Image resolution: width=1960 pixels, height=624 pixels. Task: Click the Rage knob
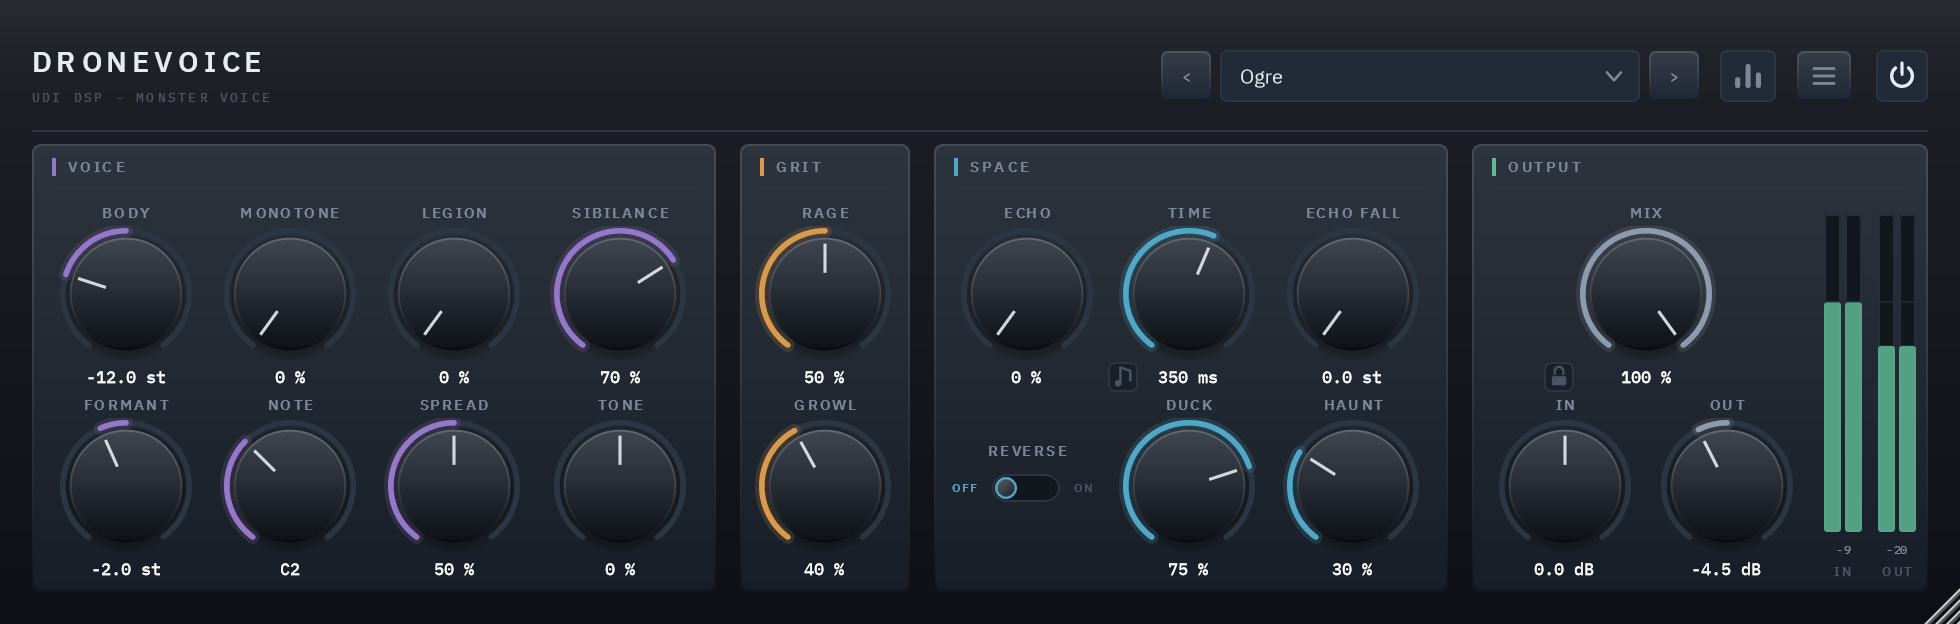coord(825,294)
